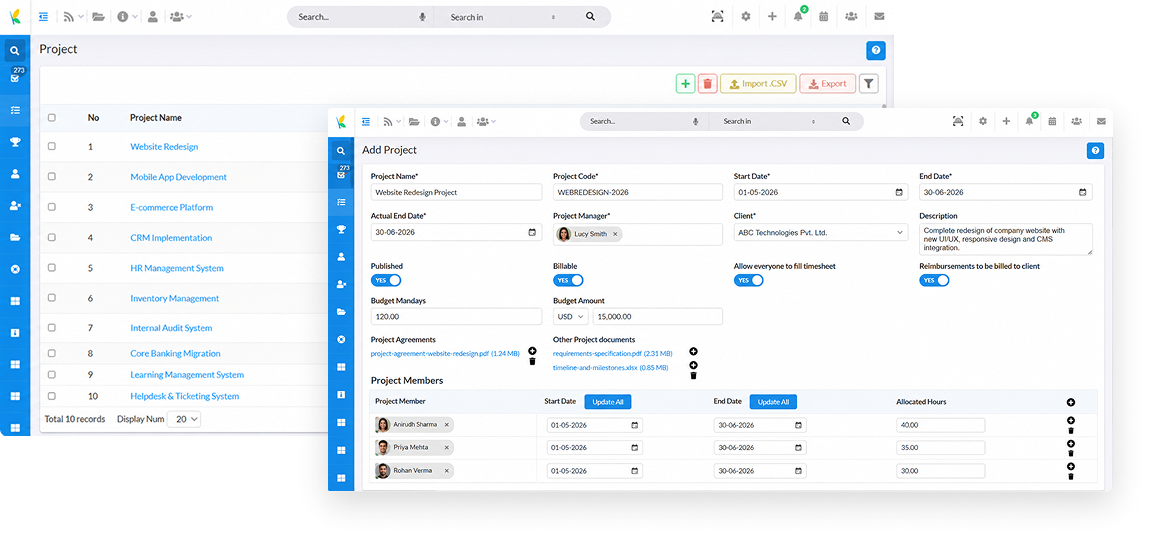Tick the select-all checkbox in project table header

pos(51,117)
